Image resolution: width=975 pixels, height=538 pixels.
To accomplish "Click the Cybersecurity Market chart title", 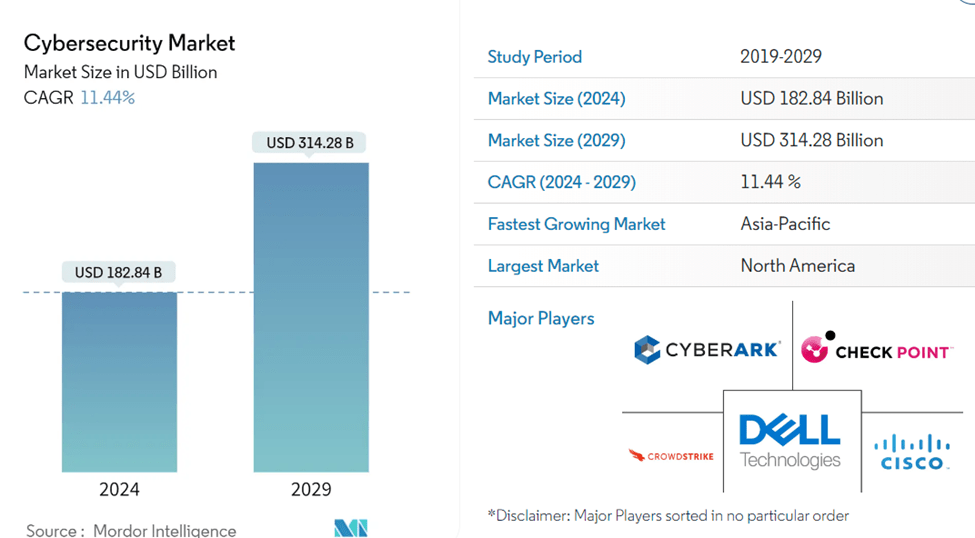I will (129, 43).
